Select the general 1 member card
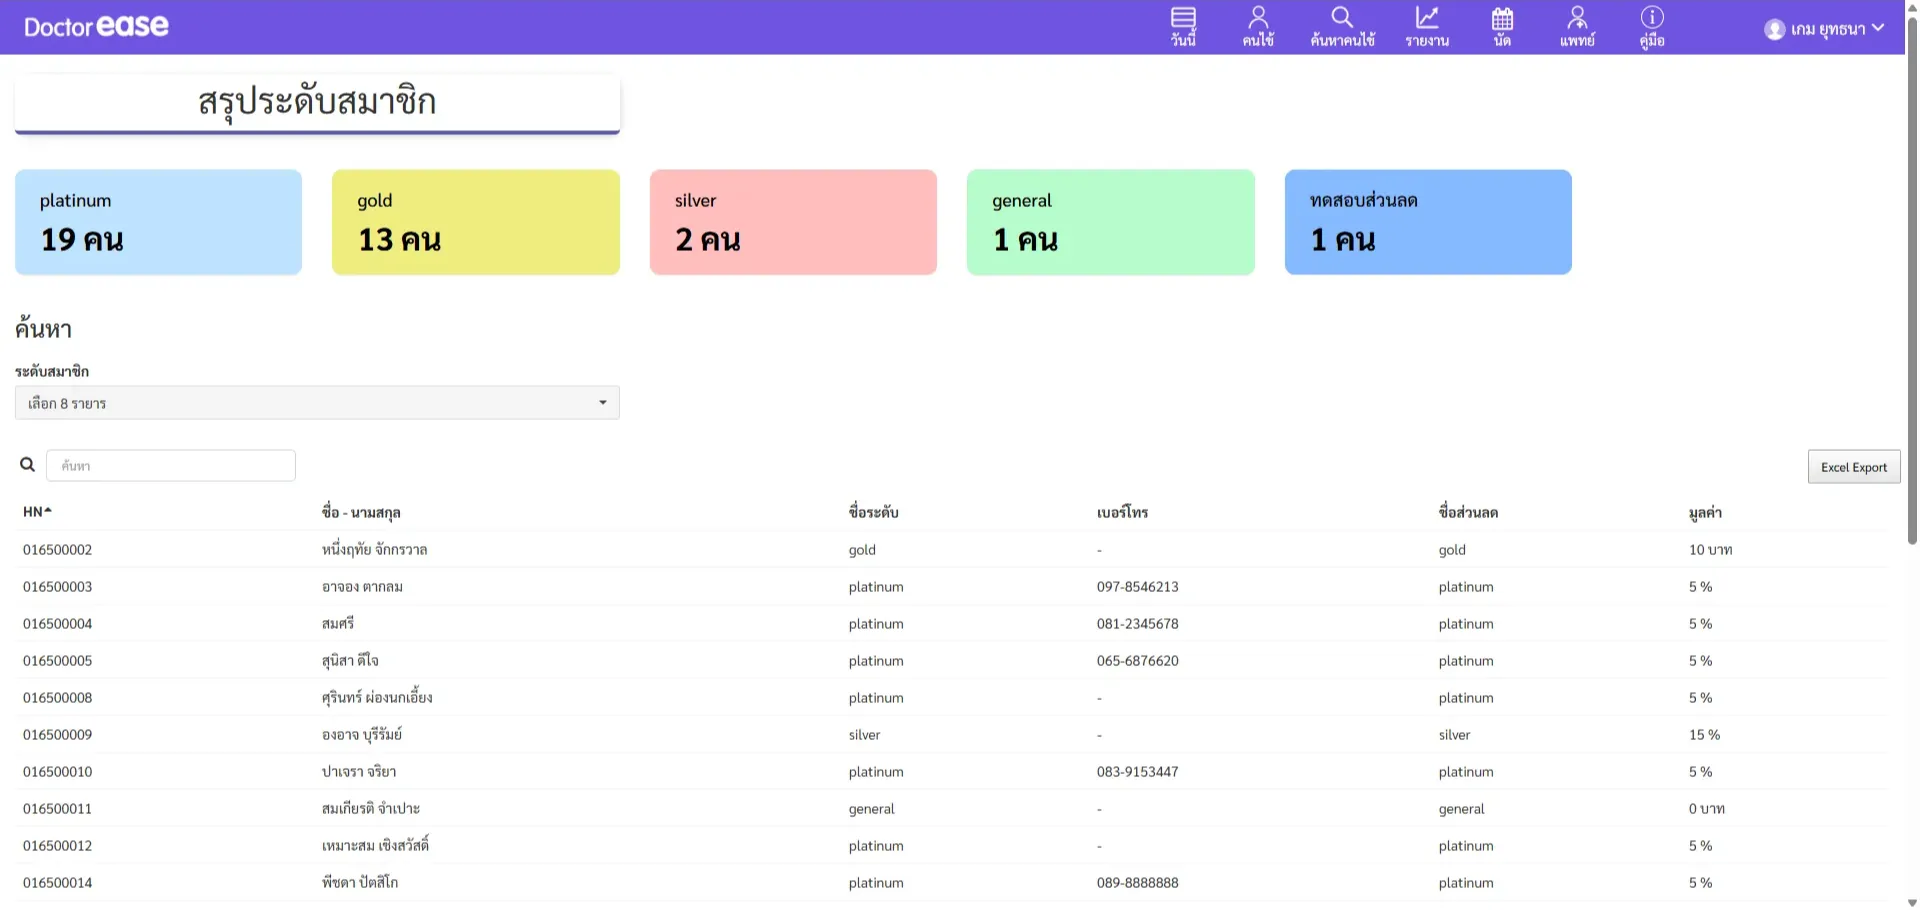Image resolution: width=1920 pixels, height=910 pixels. [1110, 222]
